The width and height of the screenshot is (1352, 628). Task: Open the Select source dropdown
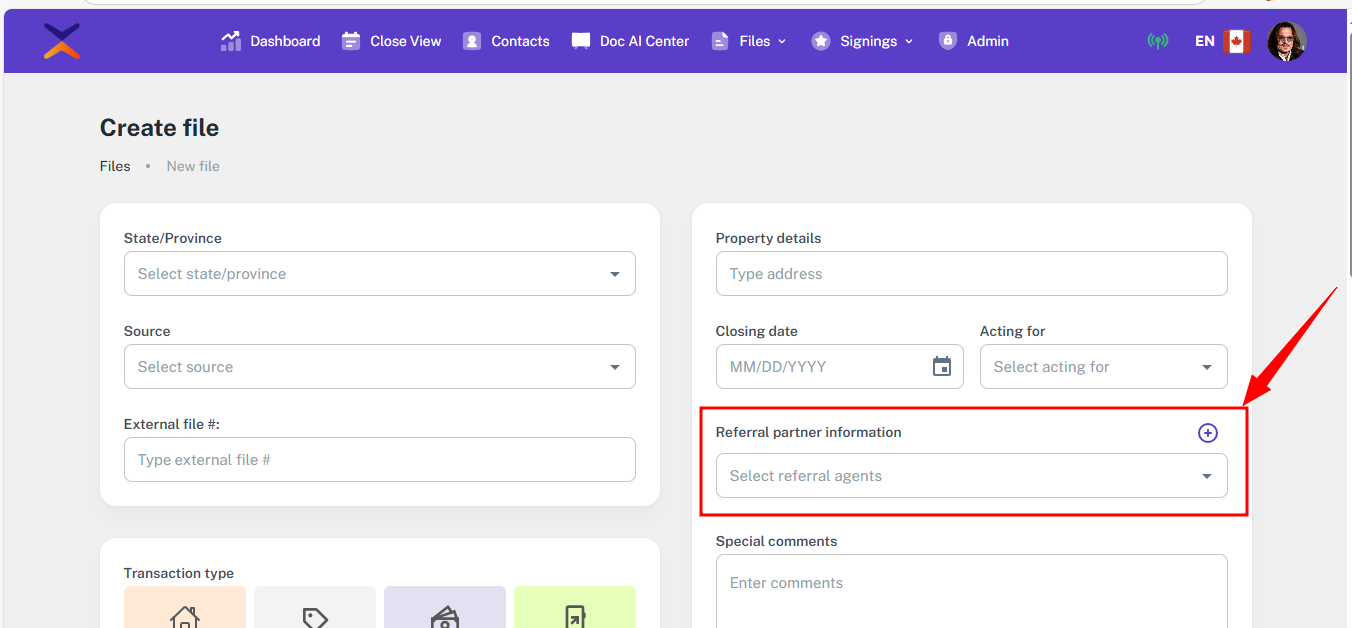(379, 367)
